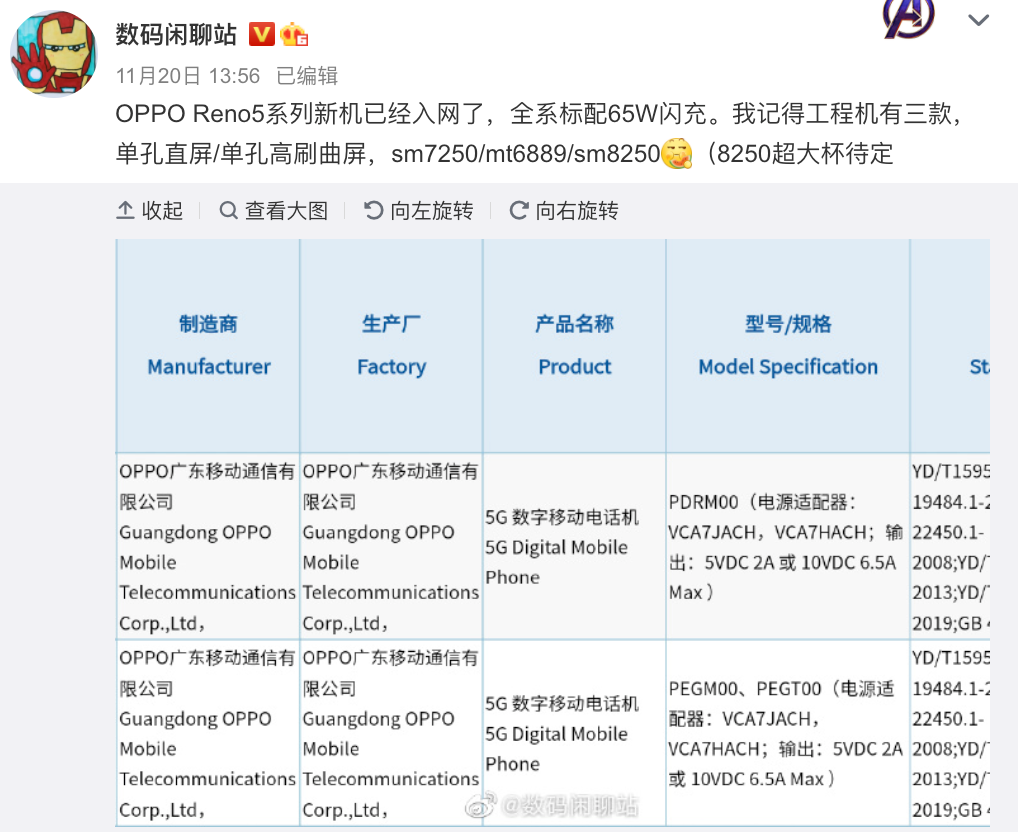Open the post timestamp 11月20日 13:56

coord(188,76)
